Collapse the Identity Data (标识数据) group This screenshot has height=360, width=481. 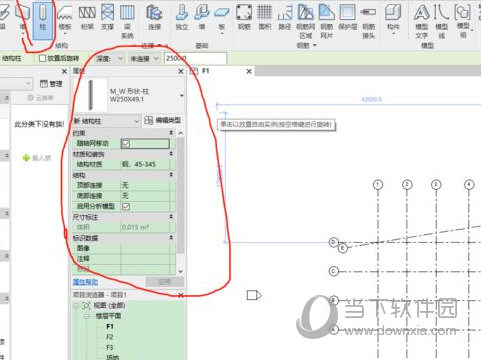pyautogui.click(x=171, y=238)
